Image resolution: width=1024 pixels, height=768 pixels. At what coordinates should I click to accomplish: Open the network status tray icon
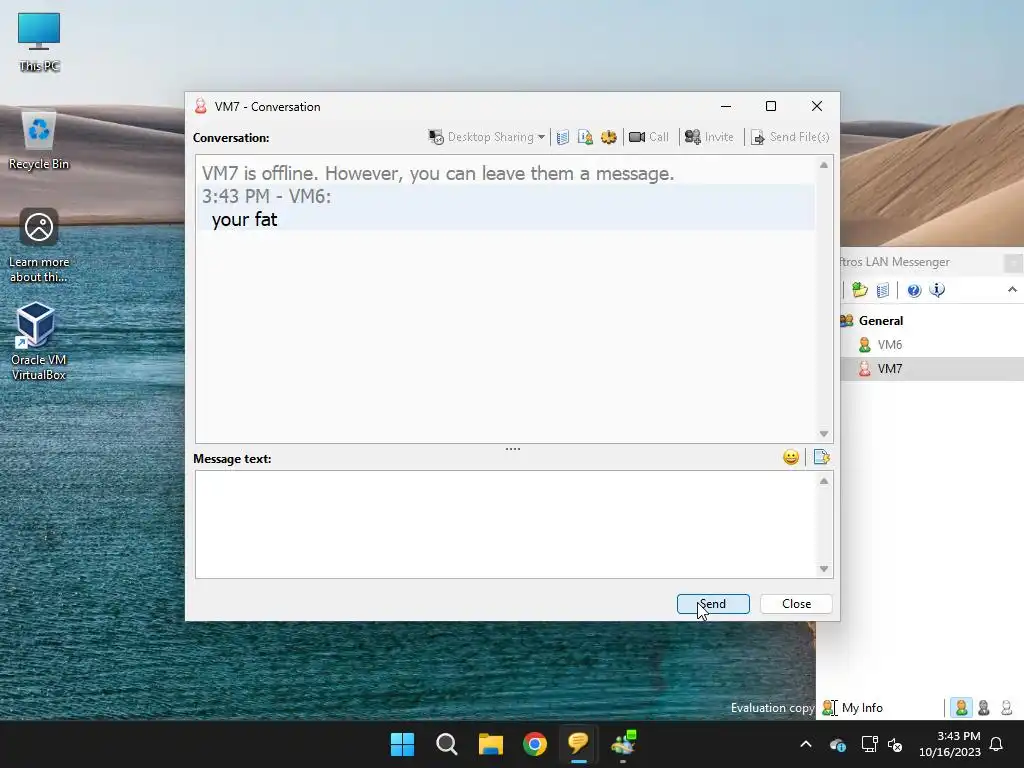(x=869, y=744)
